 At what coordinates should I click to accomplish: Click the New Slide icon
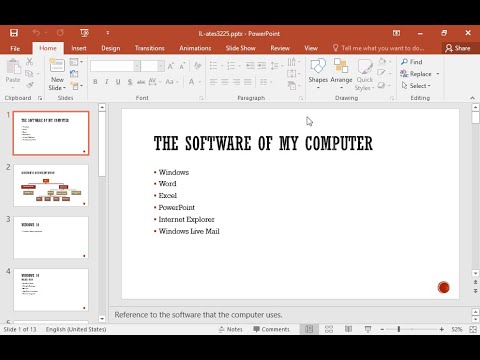point(57,66)
